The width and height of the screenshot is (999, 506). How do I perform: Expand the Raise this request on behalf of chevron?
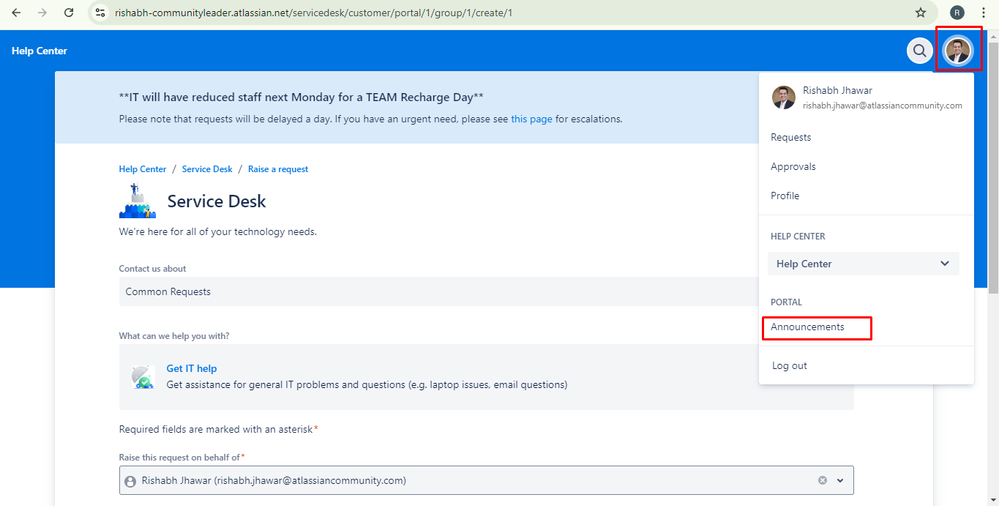click(840, 481)
